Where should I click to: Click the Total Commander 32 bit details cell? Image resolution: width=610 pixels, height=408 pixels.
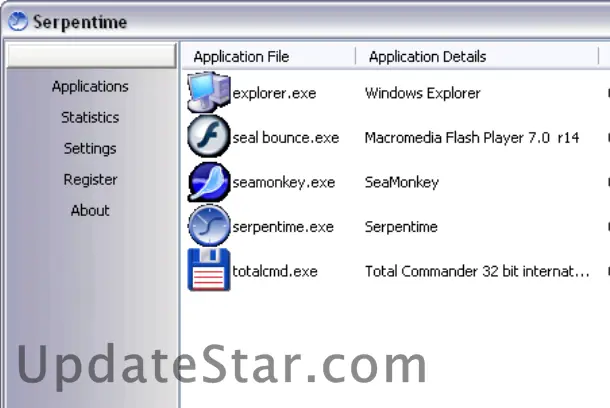pos(477,271)
